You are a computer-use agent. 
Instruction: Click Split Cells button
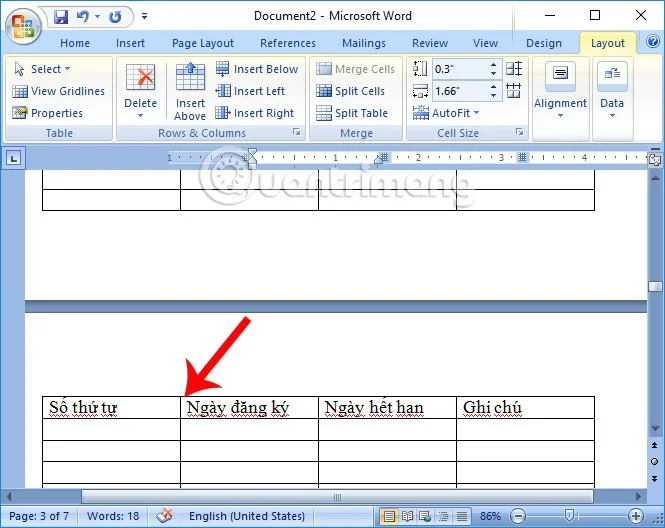[351, 91]
